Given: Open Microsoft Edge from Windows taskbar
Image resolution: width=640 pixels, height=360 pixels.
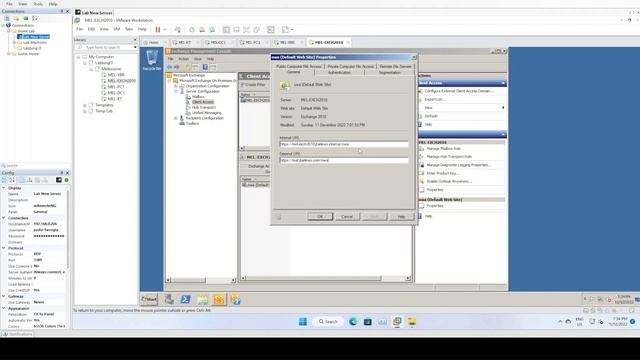Looking at the screenshot, I should point(353,322).
